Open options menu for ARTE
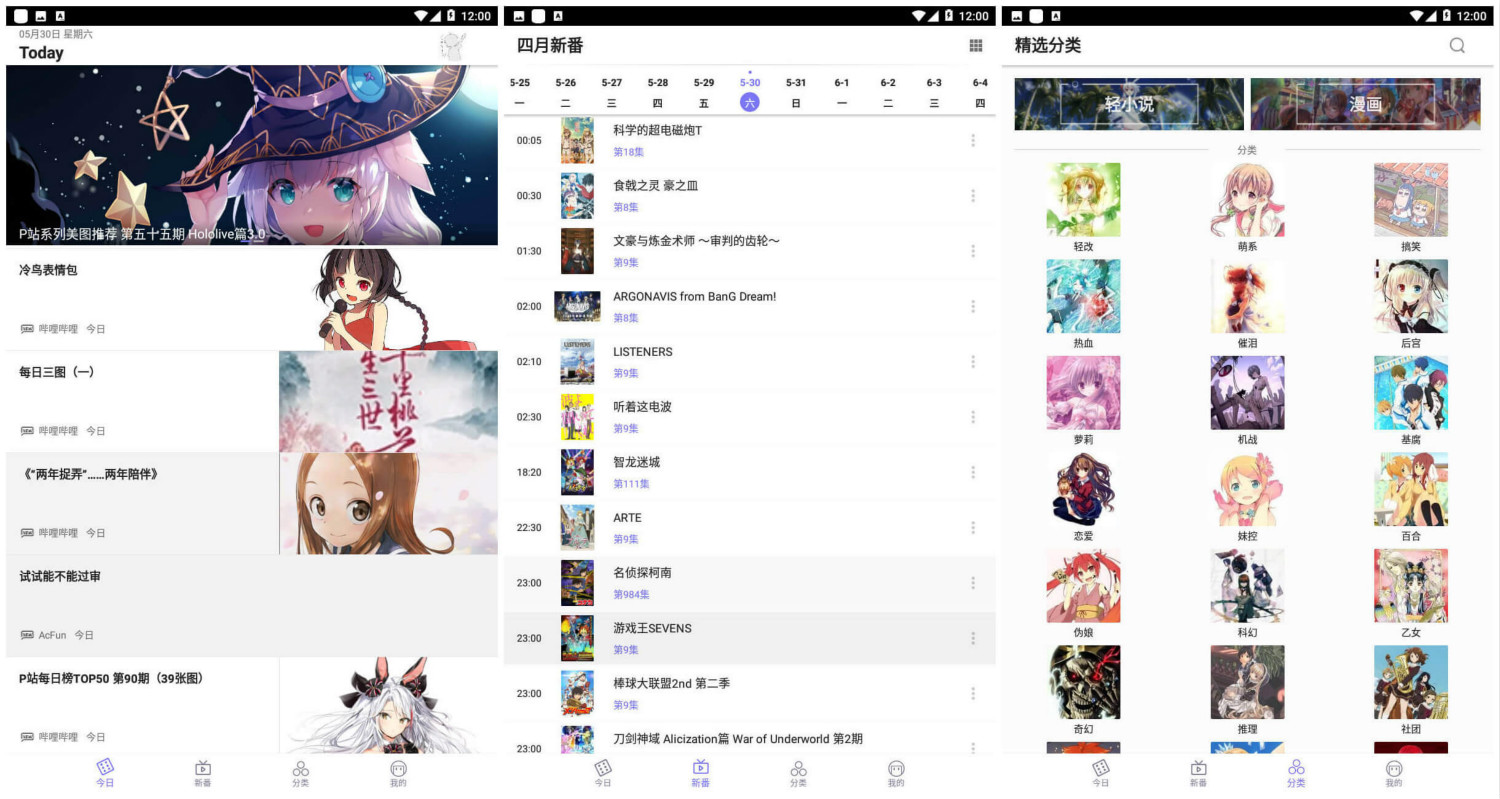This screenshot has width=1500, height=799. 972,527
